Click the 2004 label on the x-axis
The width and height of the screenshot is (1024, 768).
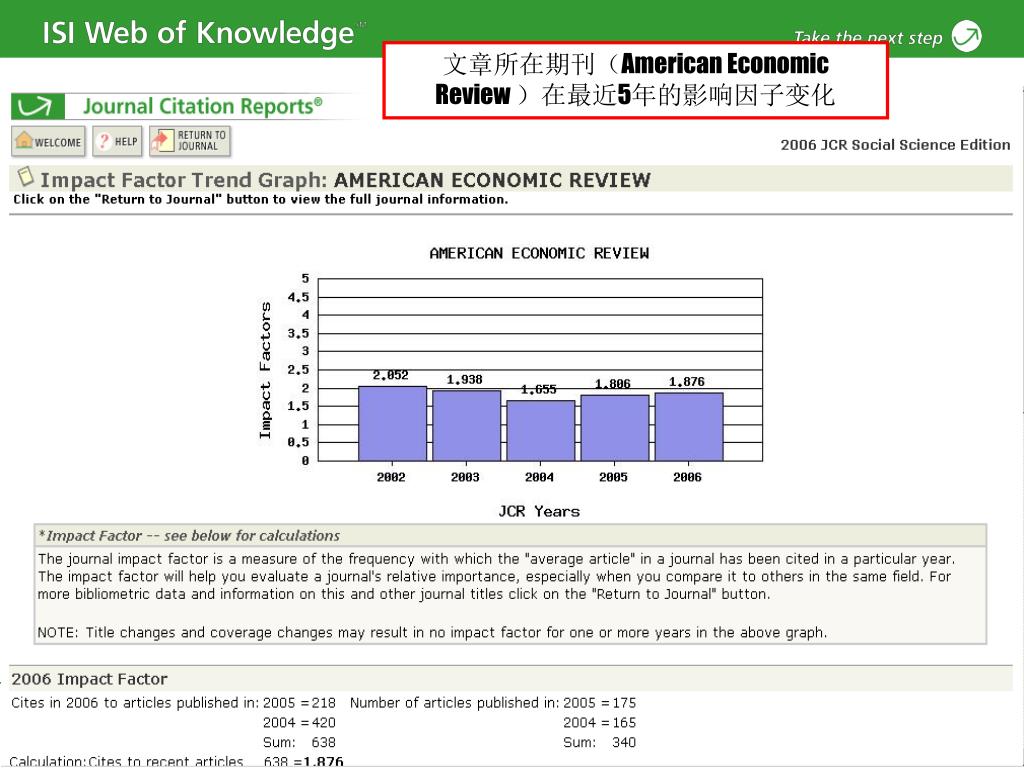539,477
